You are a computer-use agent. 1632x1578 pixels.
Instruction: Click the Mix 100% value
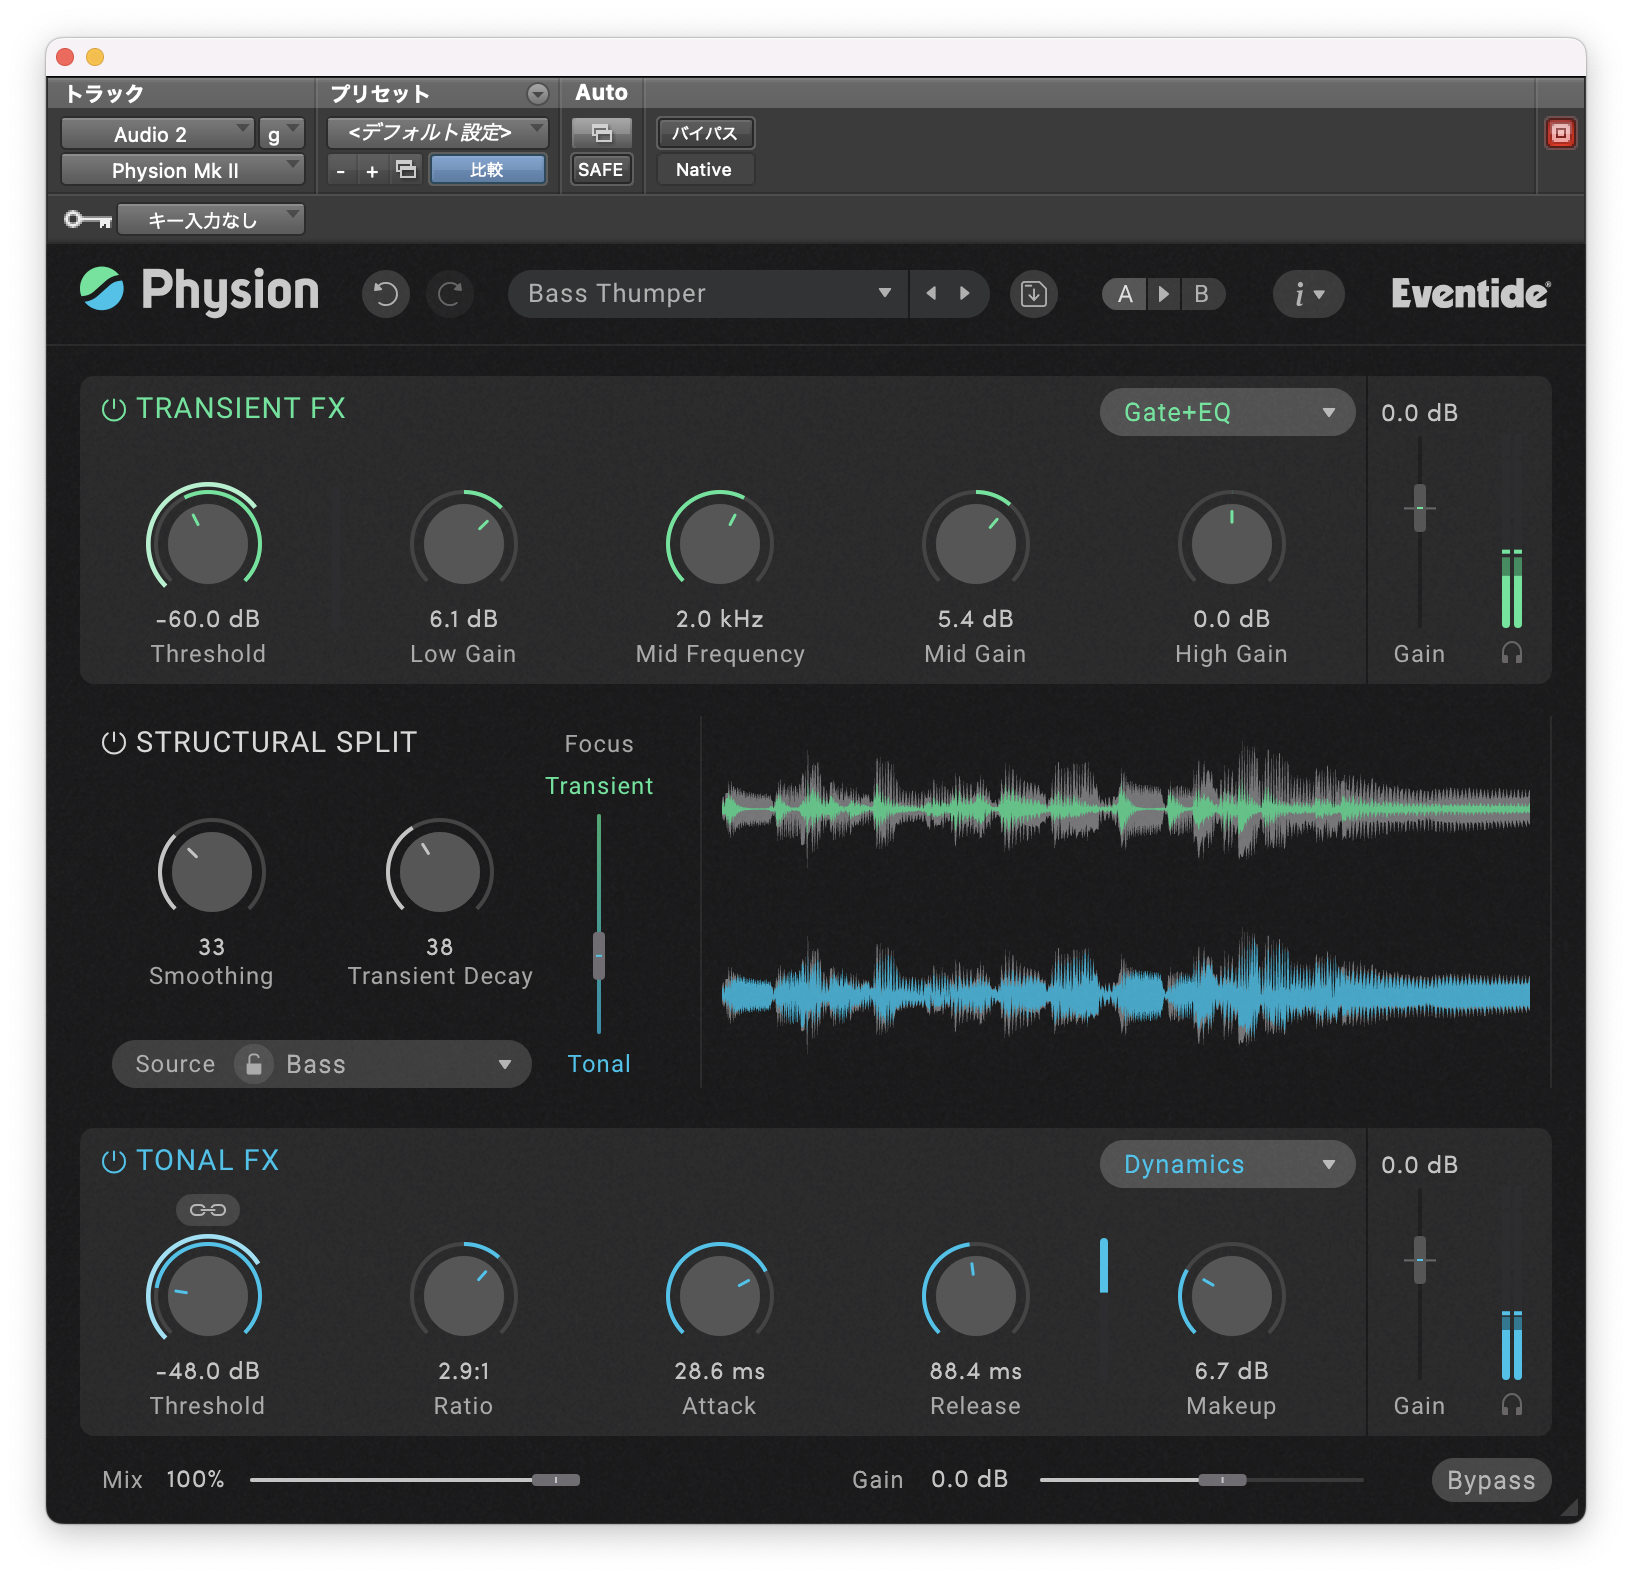tap(195, 1479)
